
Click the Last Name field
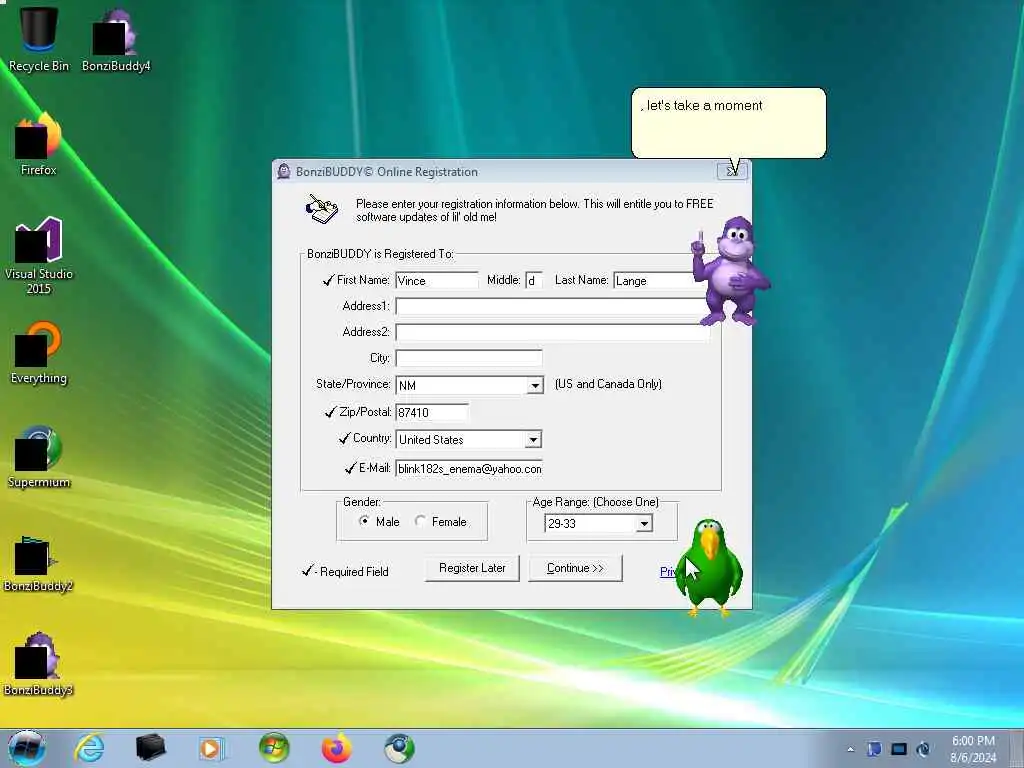click(x=656, y=281)
